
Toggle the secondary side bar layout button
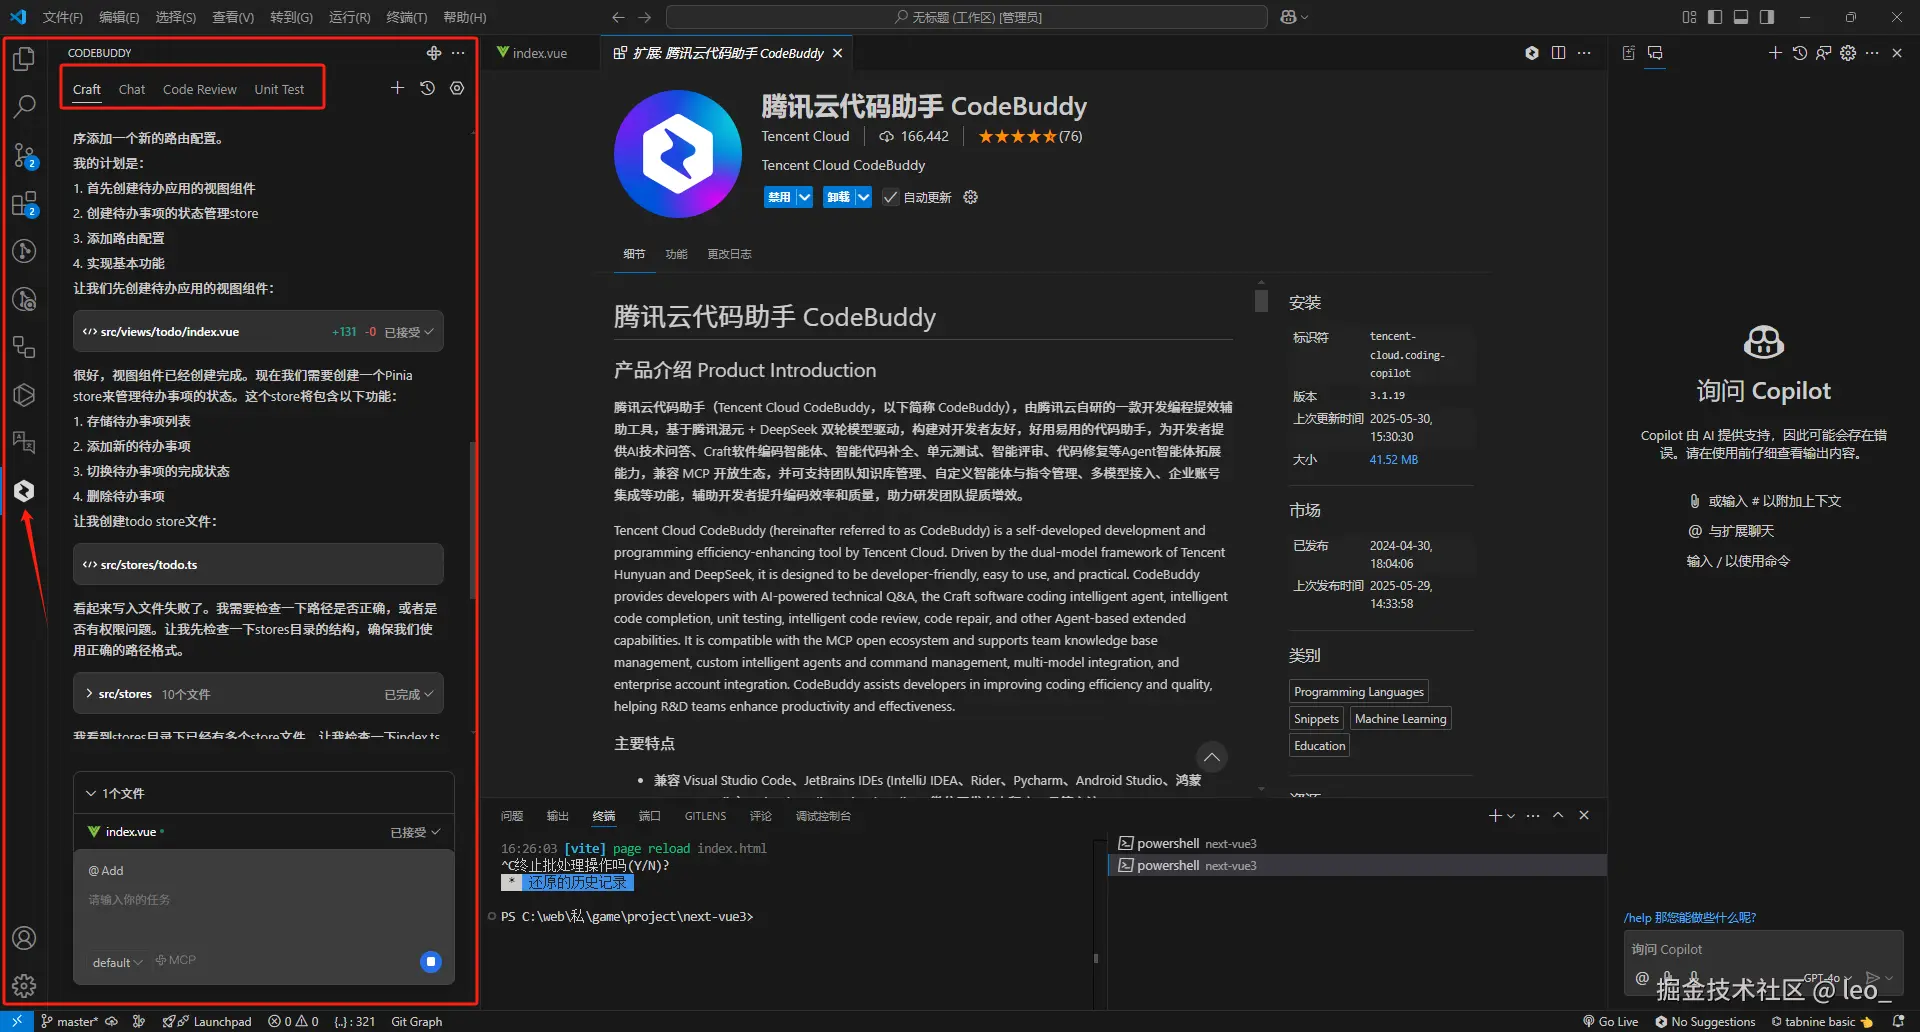[1767, 17]
